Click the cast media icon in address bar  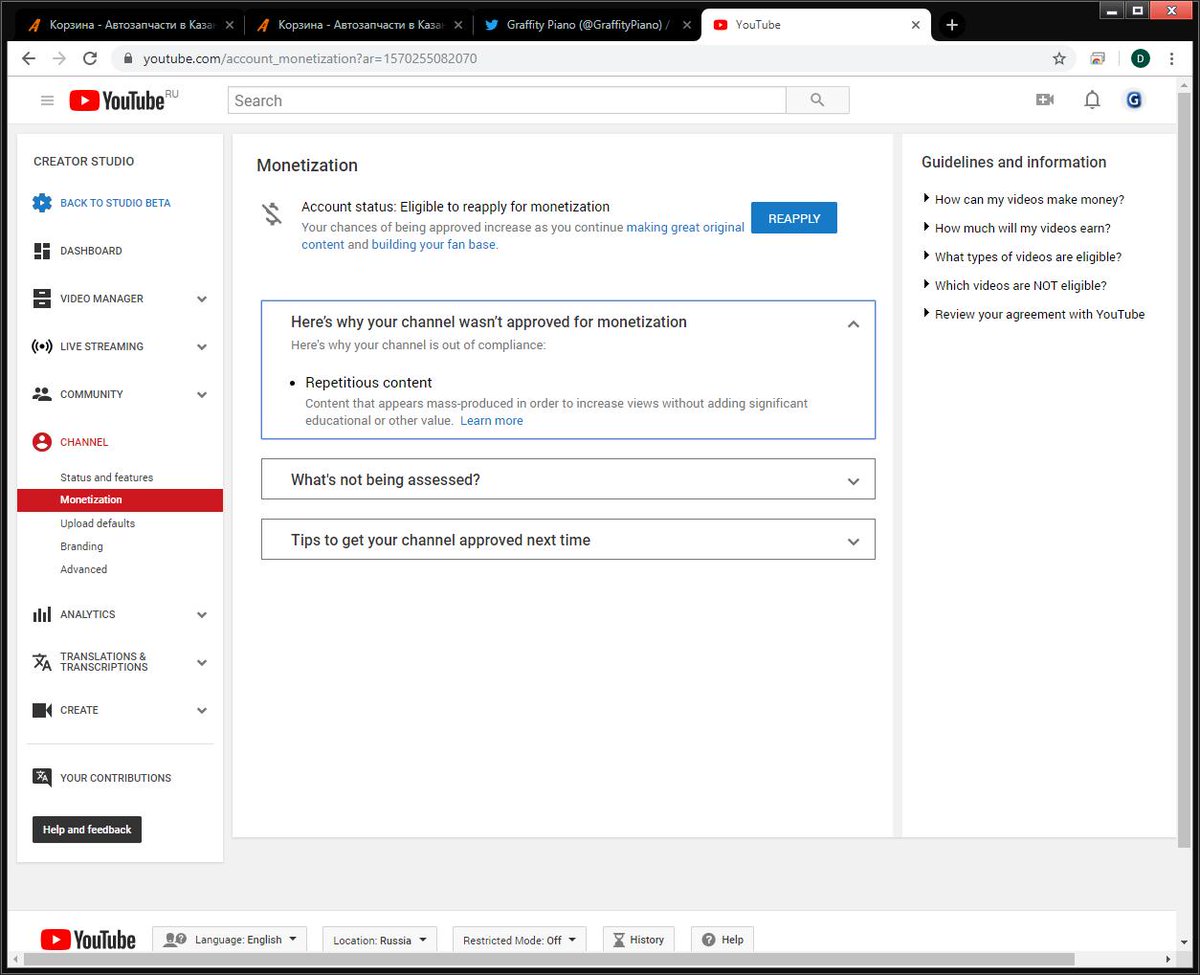click(1098, 59)
